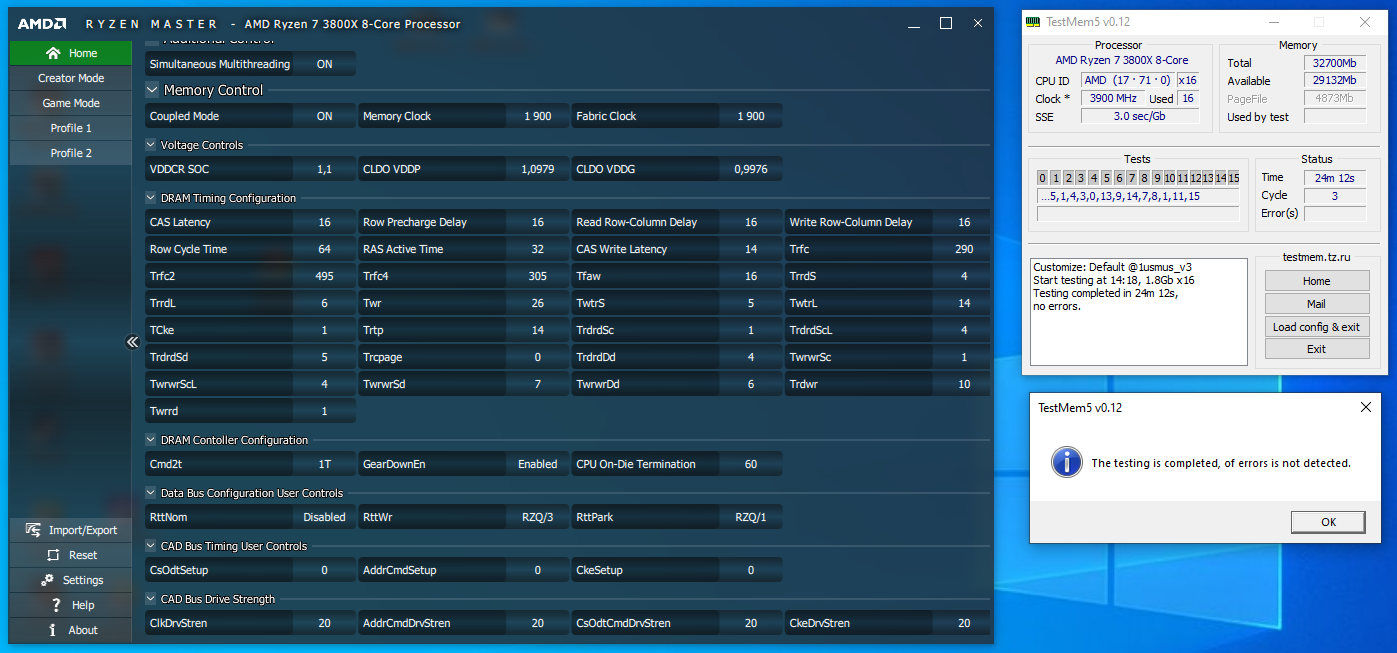The width and height of the screenshot is (1397, 653).
Task: Collapse DRAM Timing Configuration section
Action: click(151, 198)
